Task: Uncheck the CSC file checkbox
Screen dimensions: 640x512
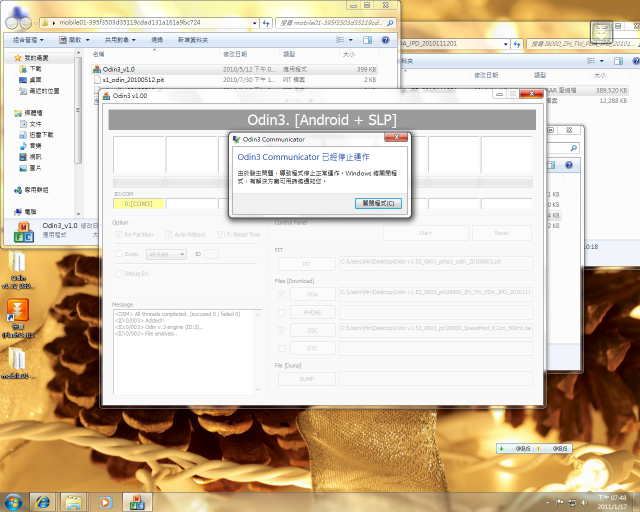Action: 281,330
